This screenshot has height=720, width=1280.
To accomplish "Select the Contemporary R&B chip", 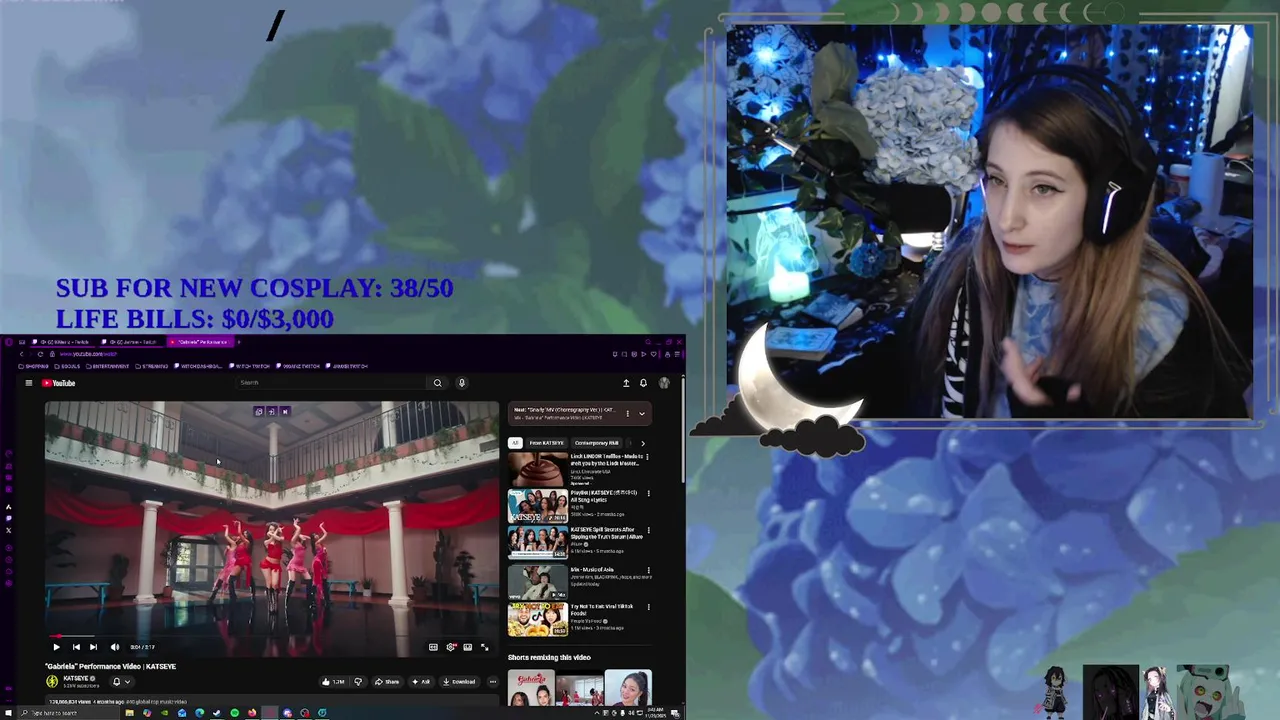I will point(597,443).
